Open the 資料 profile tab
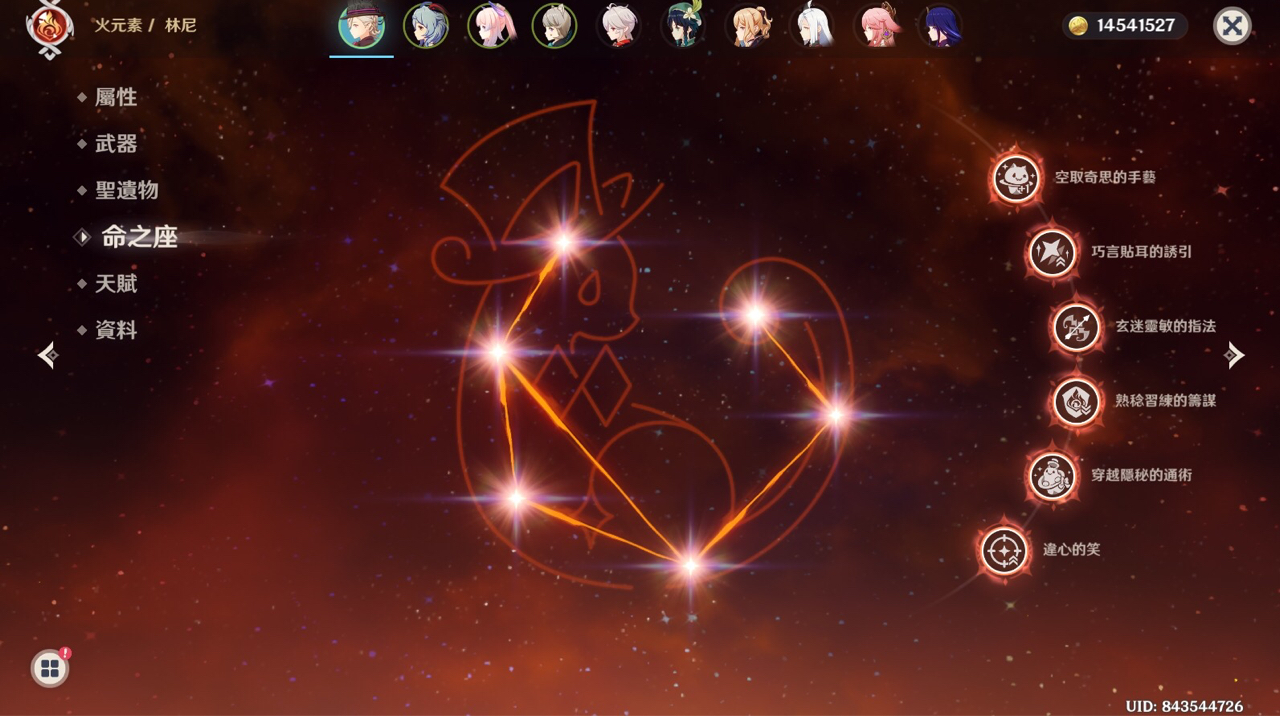Viewport: 1280px width, 716px height. coord(116,330)
